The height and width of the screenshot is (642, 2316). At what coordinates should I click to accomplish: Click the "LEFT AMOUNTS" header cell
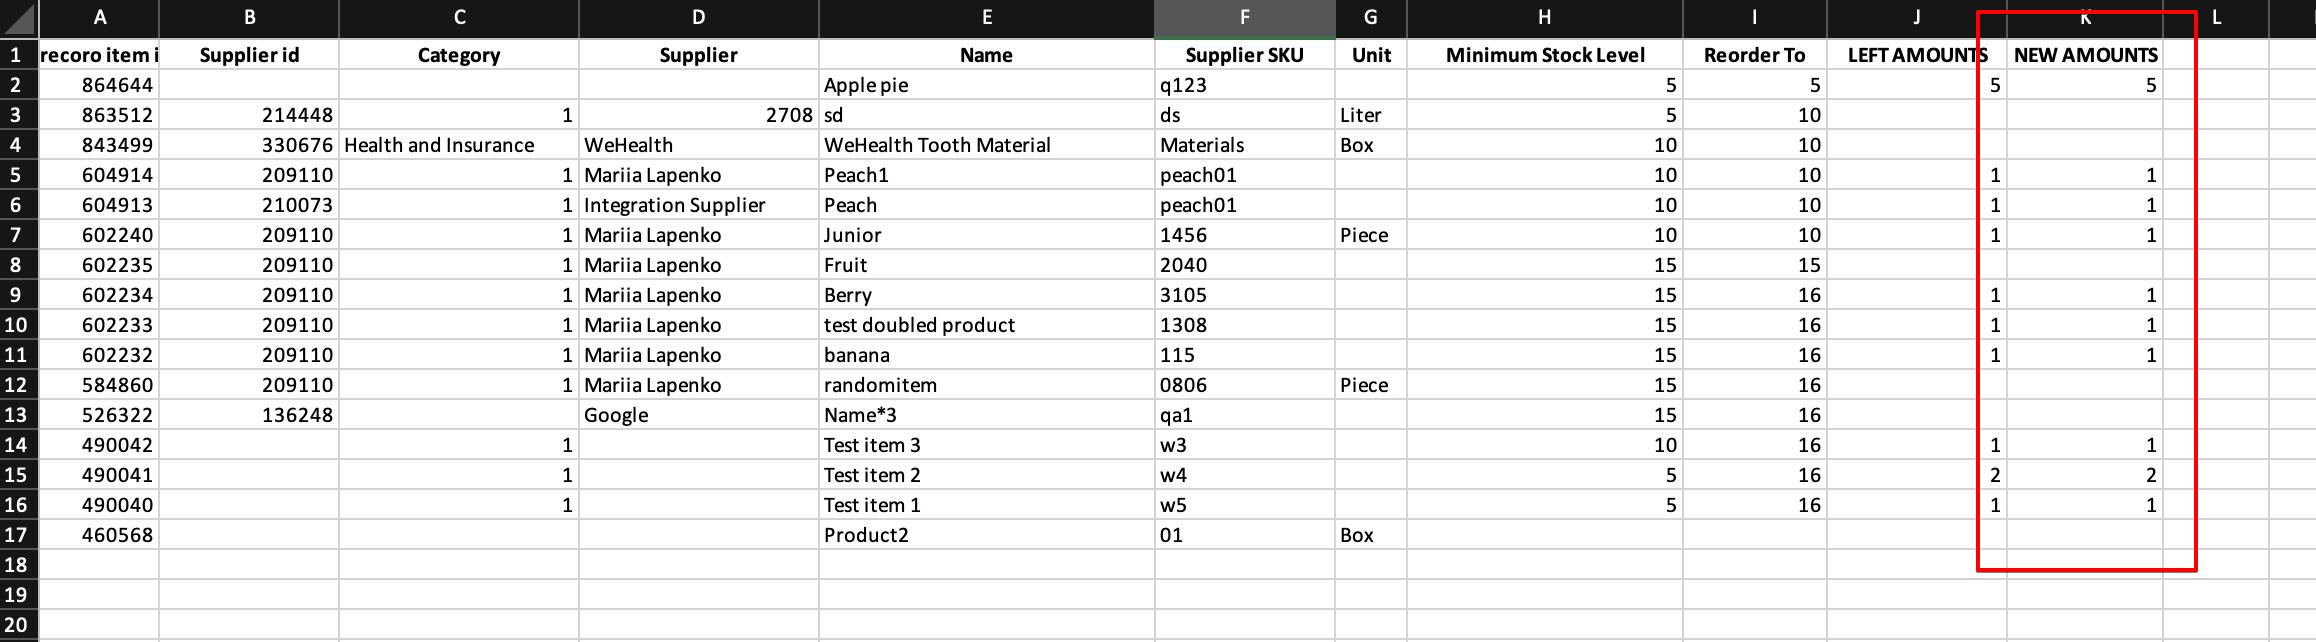1916,55
